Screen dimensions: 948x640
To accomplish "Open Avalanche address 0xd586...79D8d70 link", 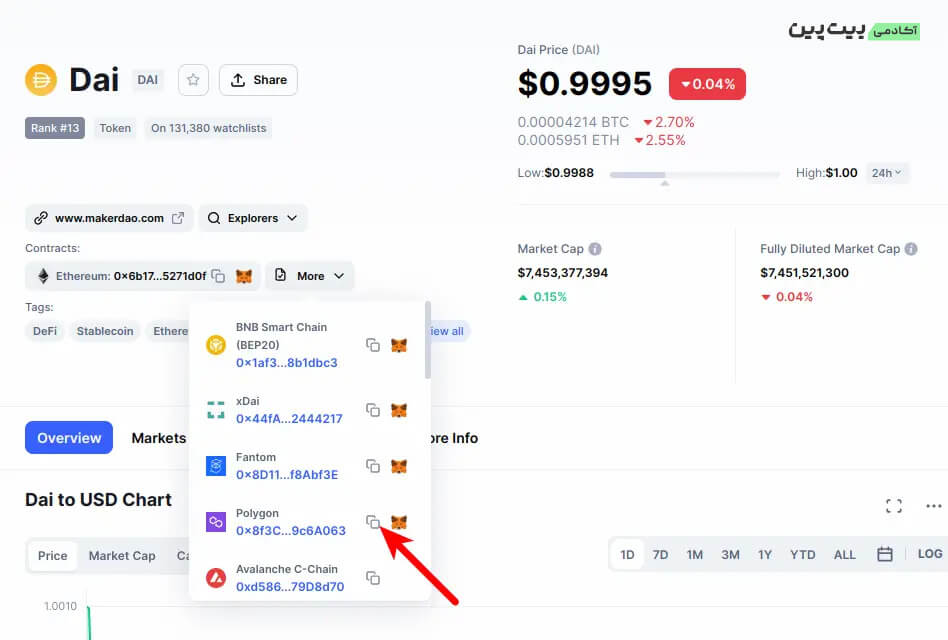I will [x=290, y=586].
